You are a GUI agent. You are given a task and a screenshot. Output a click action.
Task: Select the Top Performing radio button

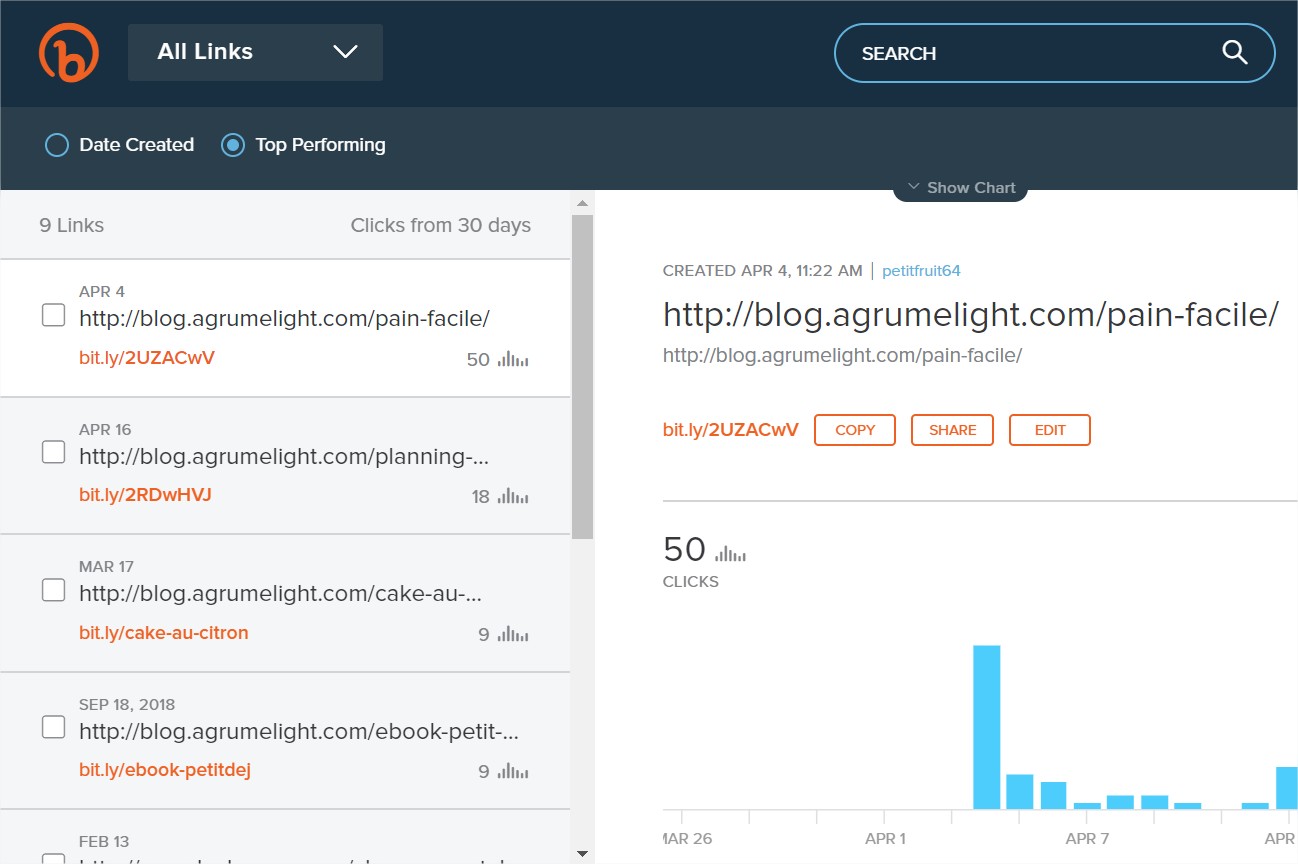(233, 145)
